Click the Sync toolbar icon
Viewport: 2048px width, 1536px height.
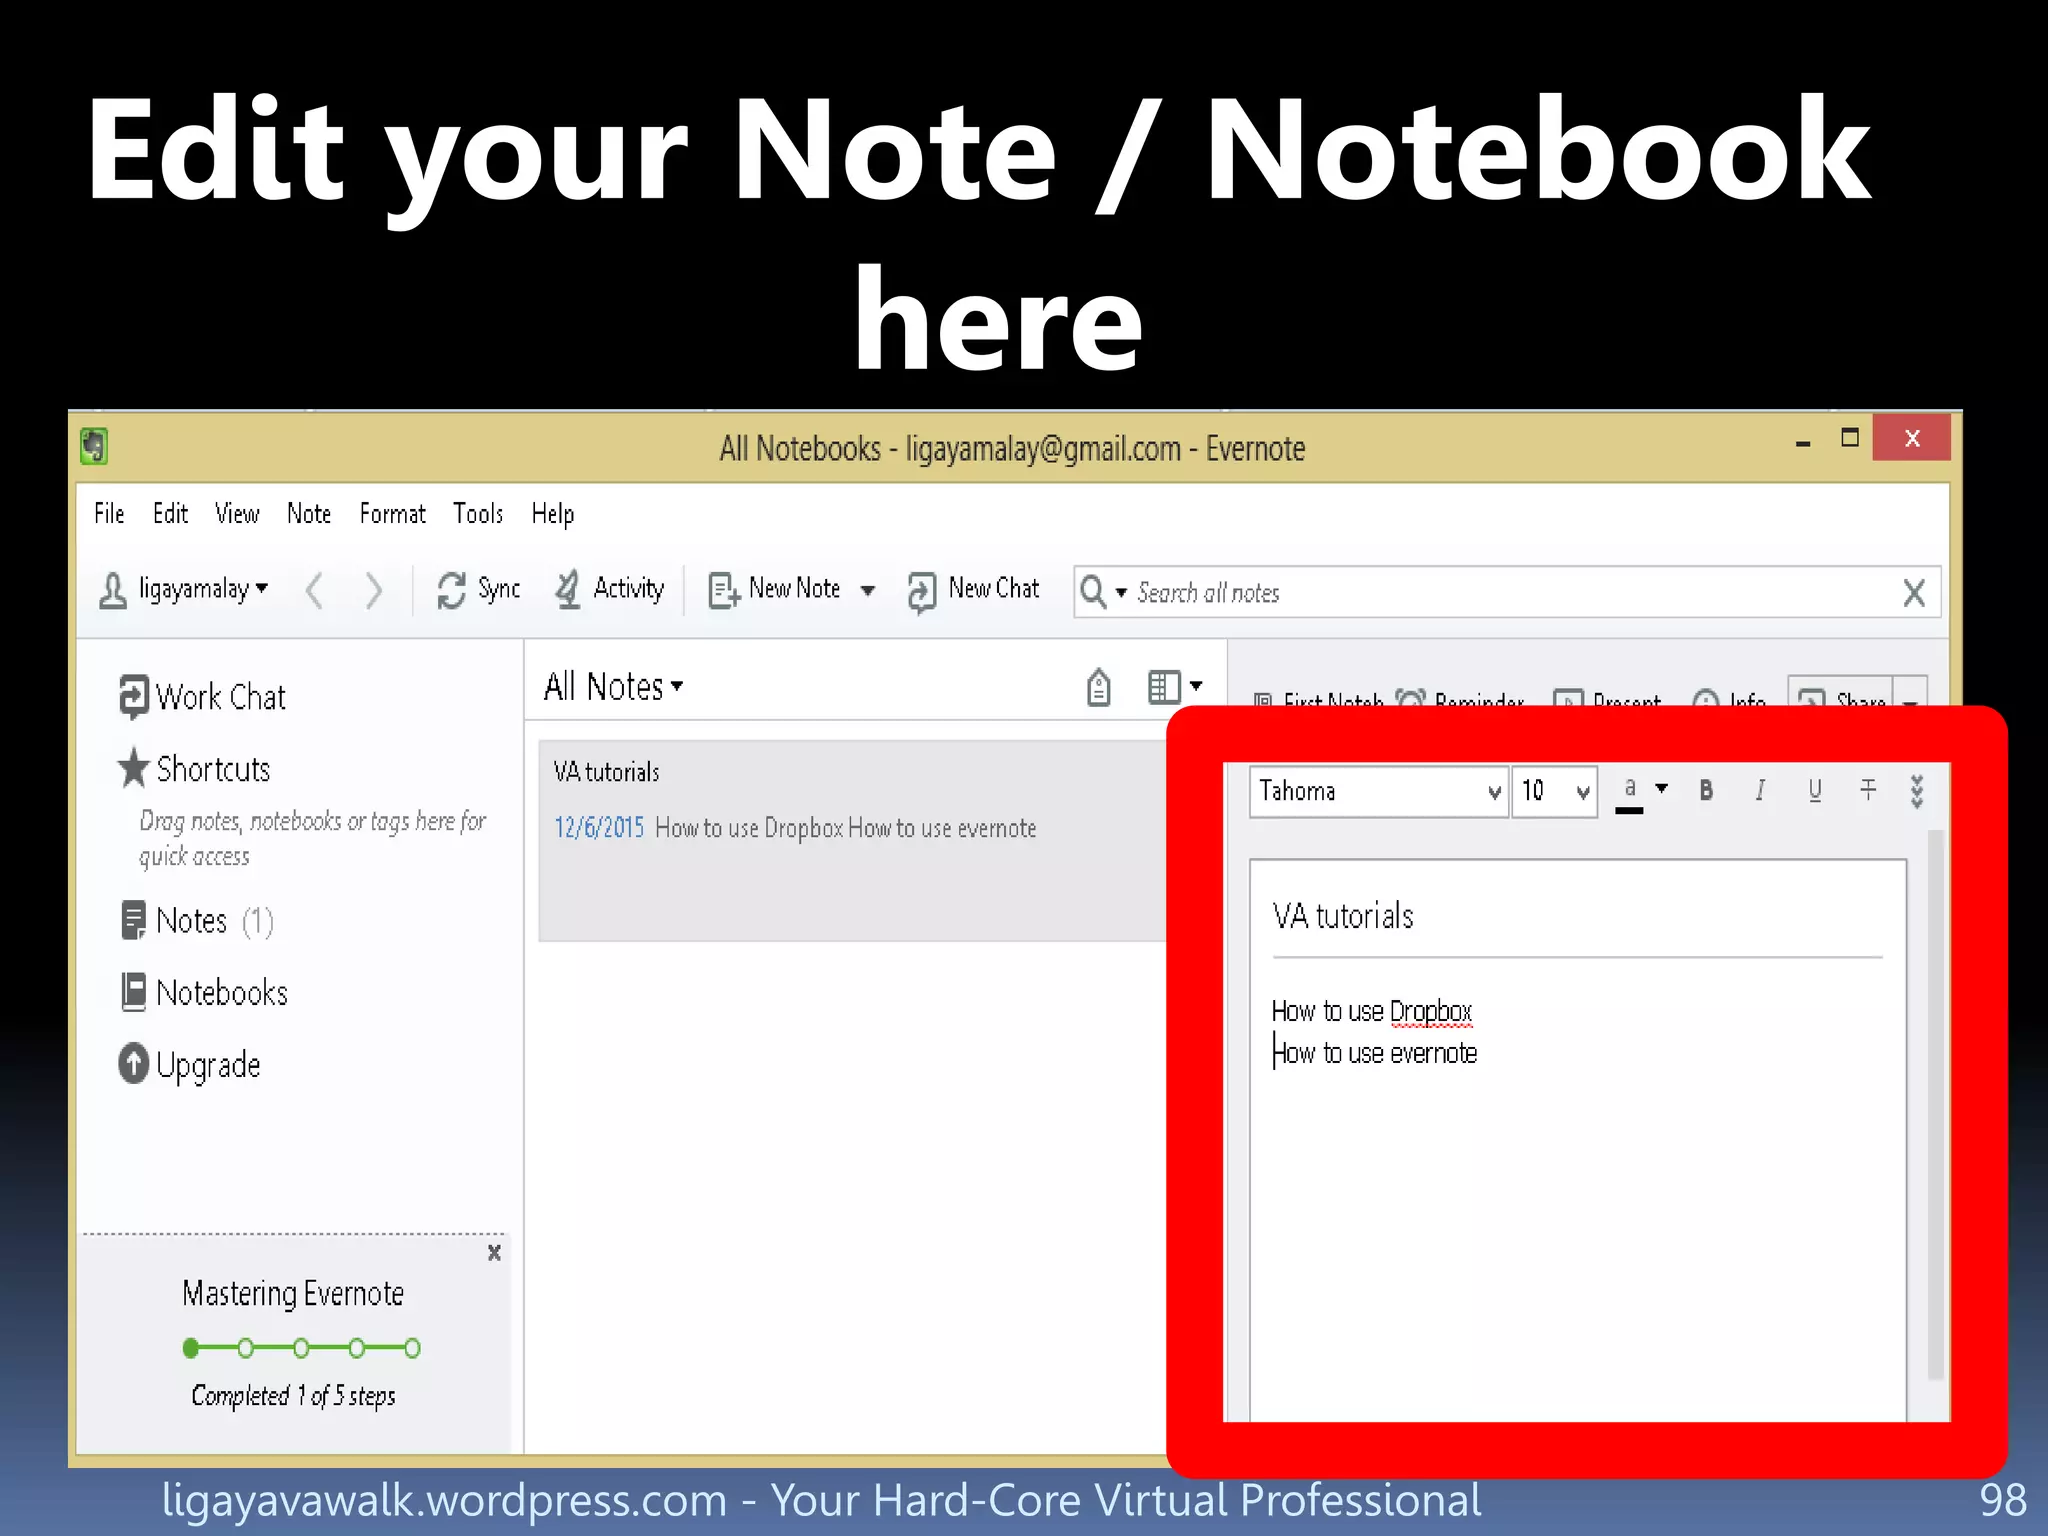[x=452, y=590]
